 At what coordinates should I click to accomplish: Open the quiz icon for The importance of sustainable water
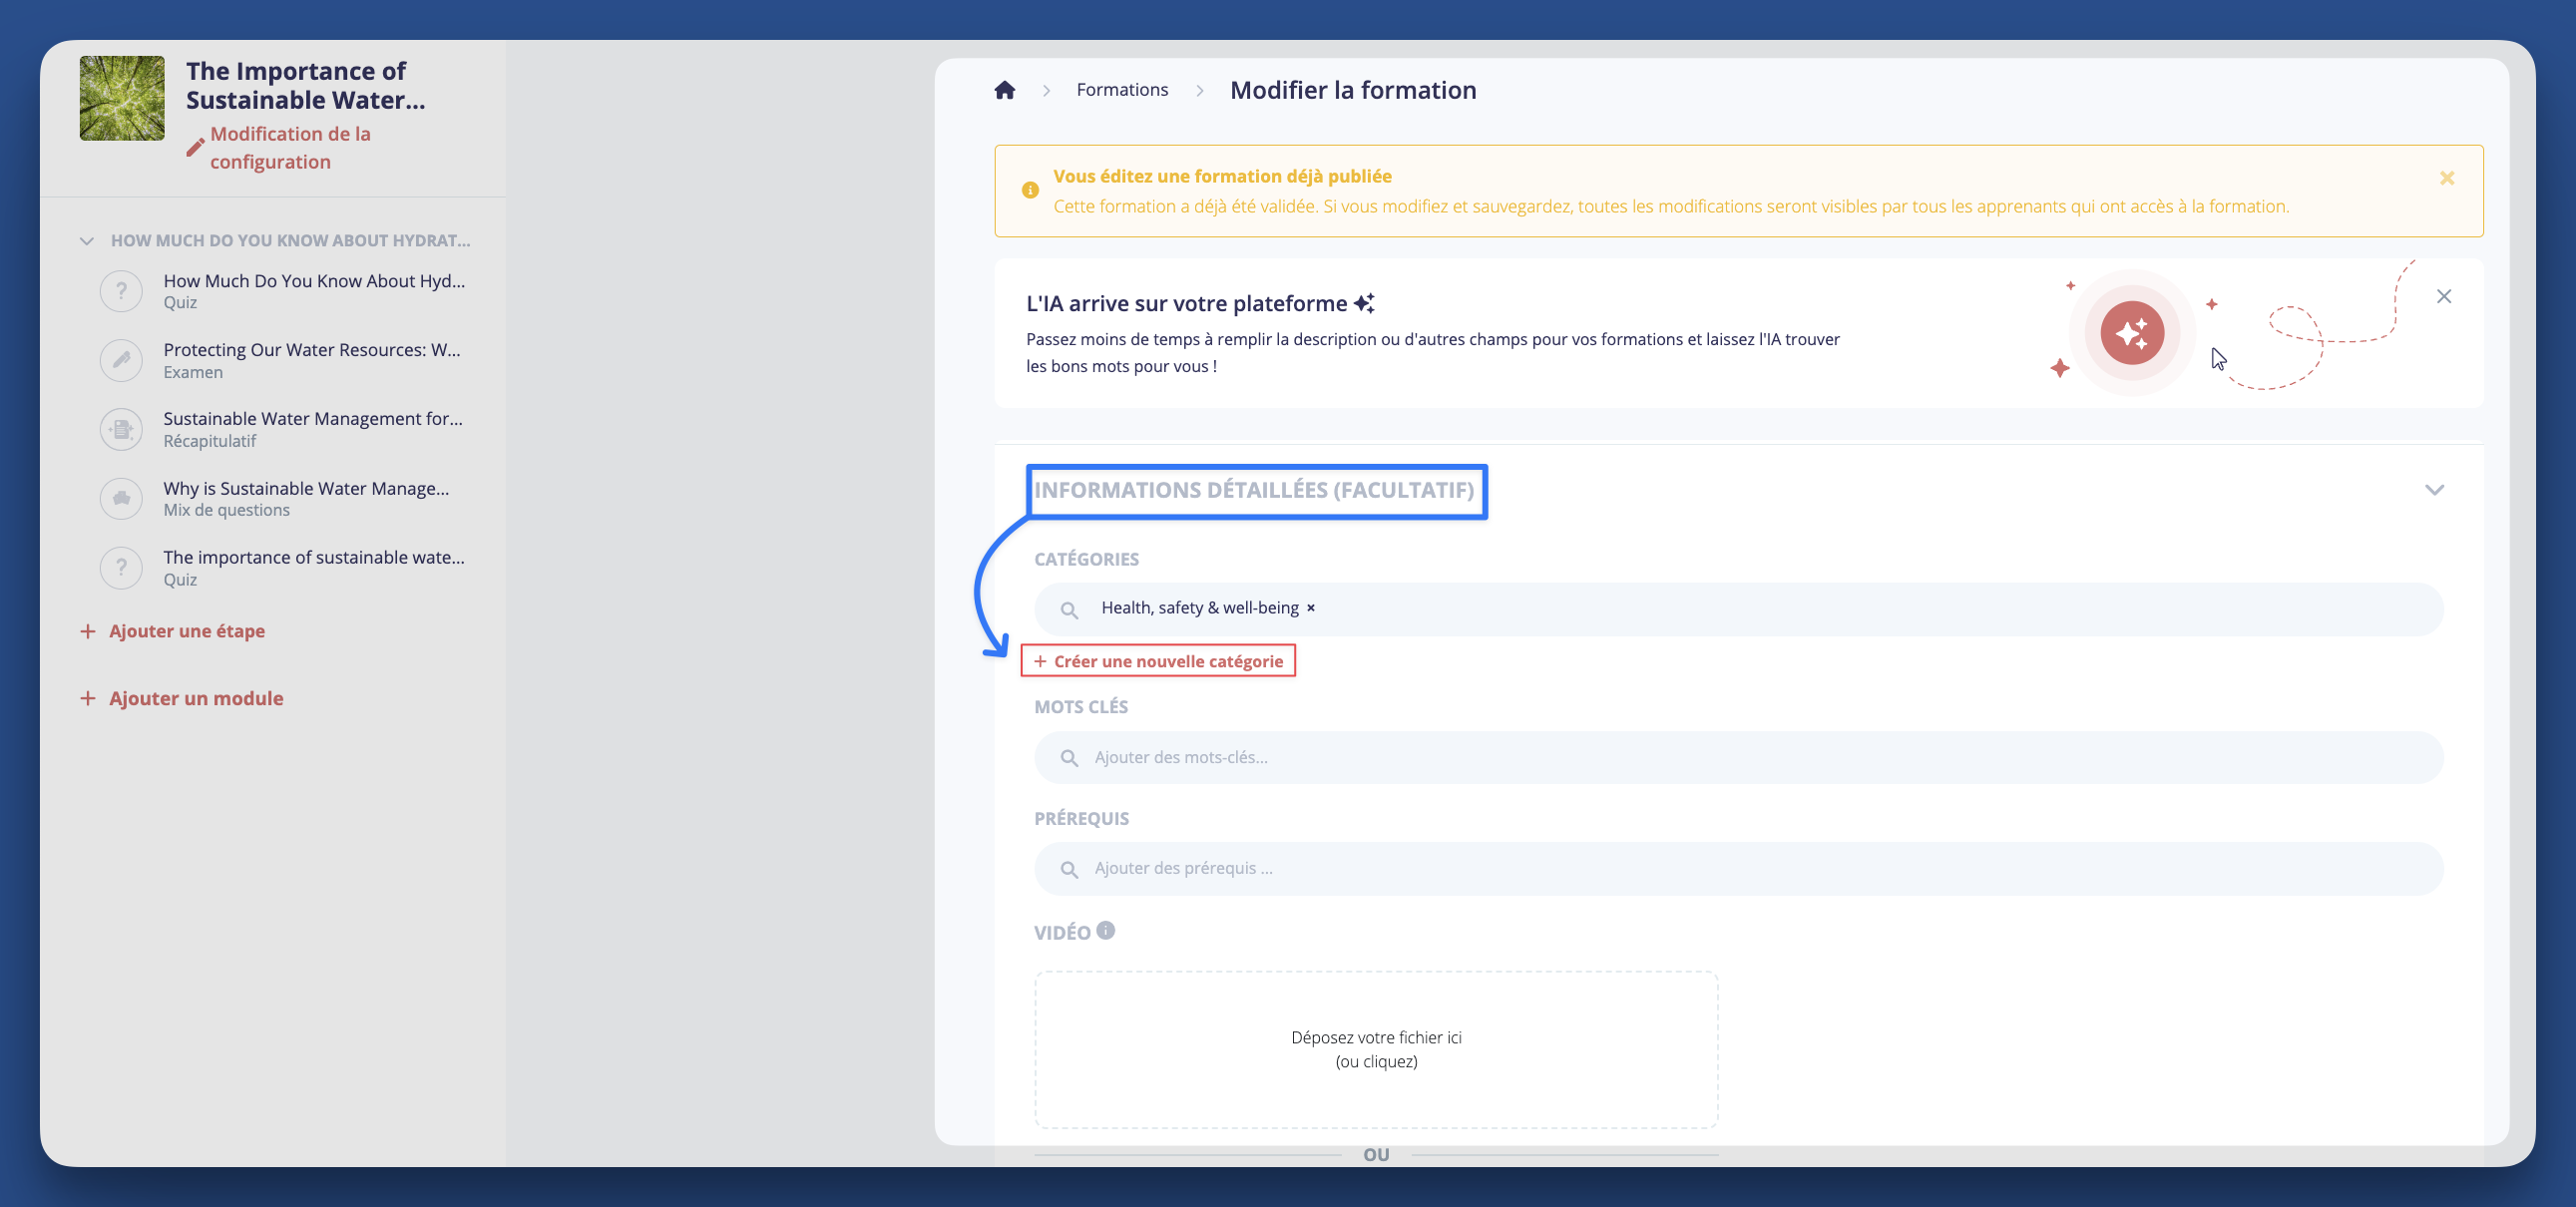click(121, 567)
